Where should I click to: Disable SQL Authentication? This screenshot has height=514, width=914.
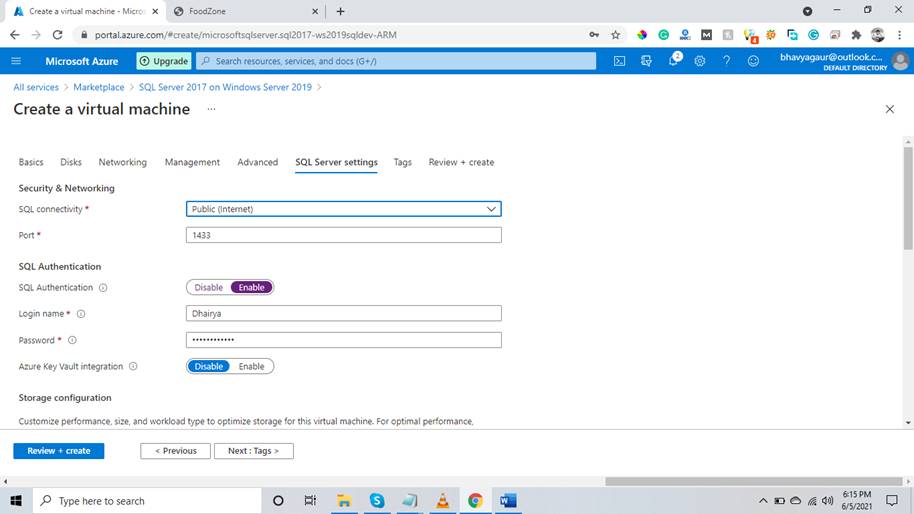point(209,287)
